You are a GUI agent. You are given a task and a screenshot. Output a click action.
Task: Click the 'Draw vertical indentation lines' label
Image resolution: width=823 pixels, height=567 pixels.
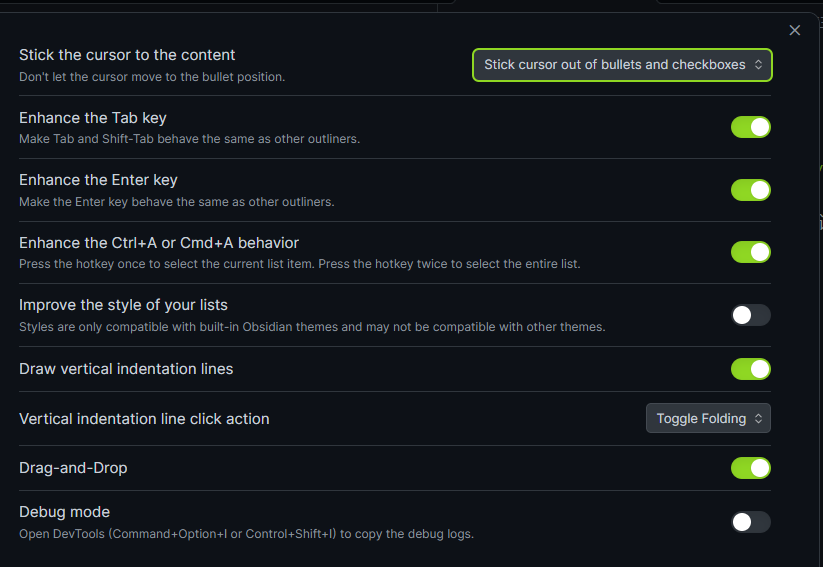[x=126, y=369]
